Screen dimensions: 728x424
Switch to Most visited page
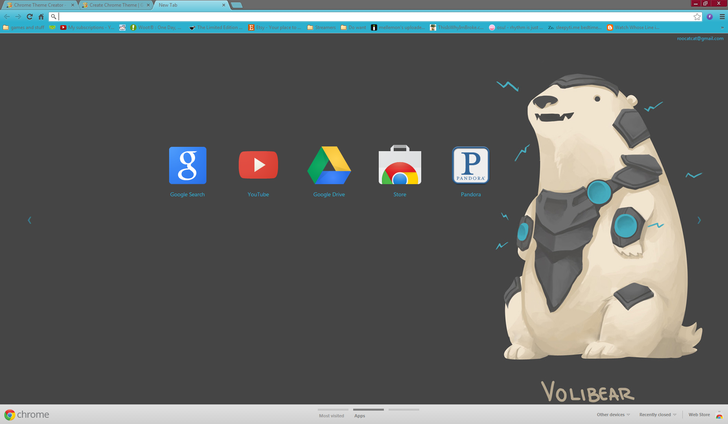[332, 413]
